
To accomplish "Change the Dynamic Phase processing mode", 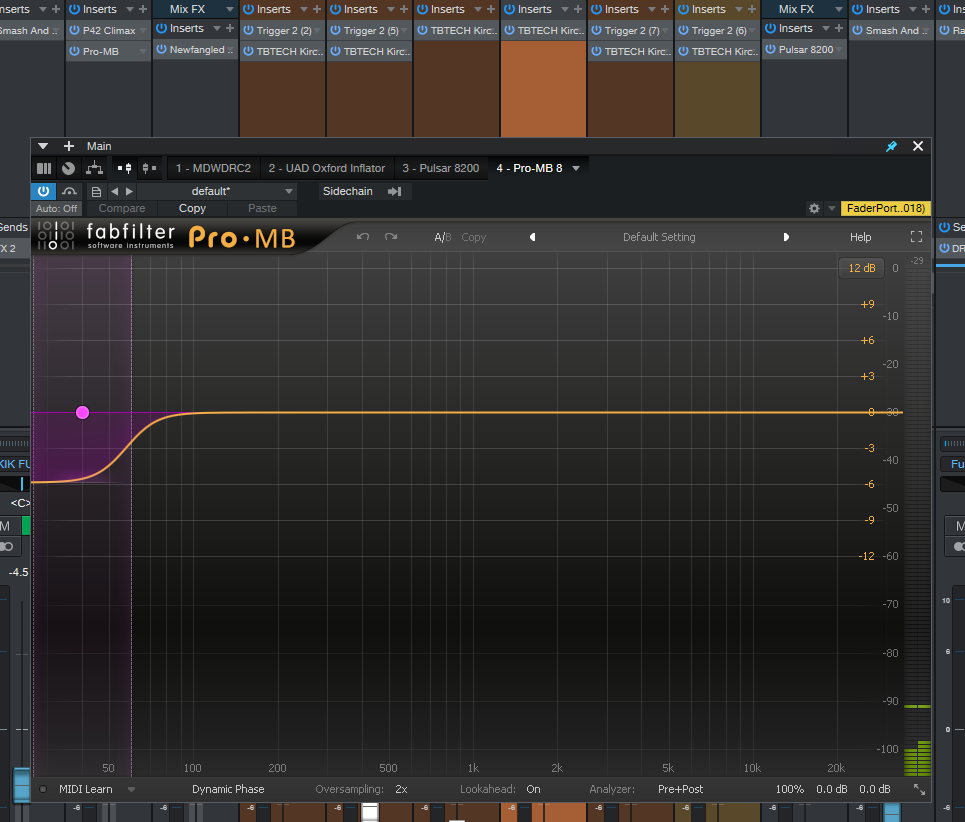I will pyautogui.click(x=228, y=789).
